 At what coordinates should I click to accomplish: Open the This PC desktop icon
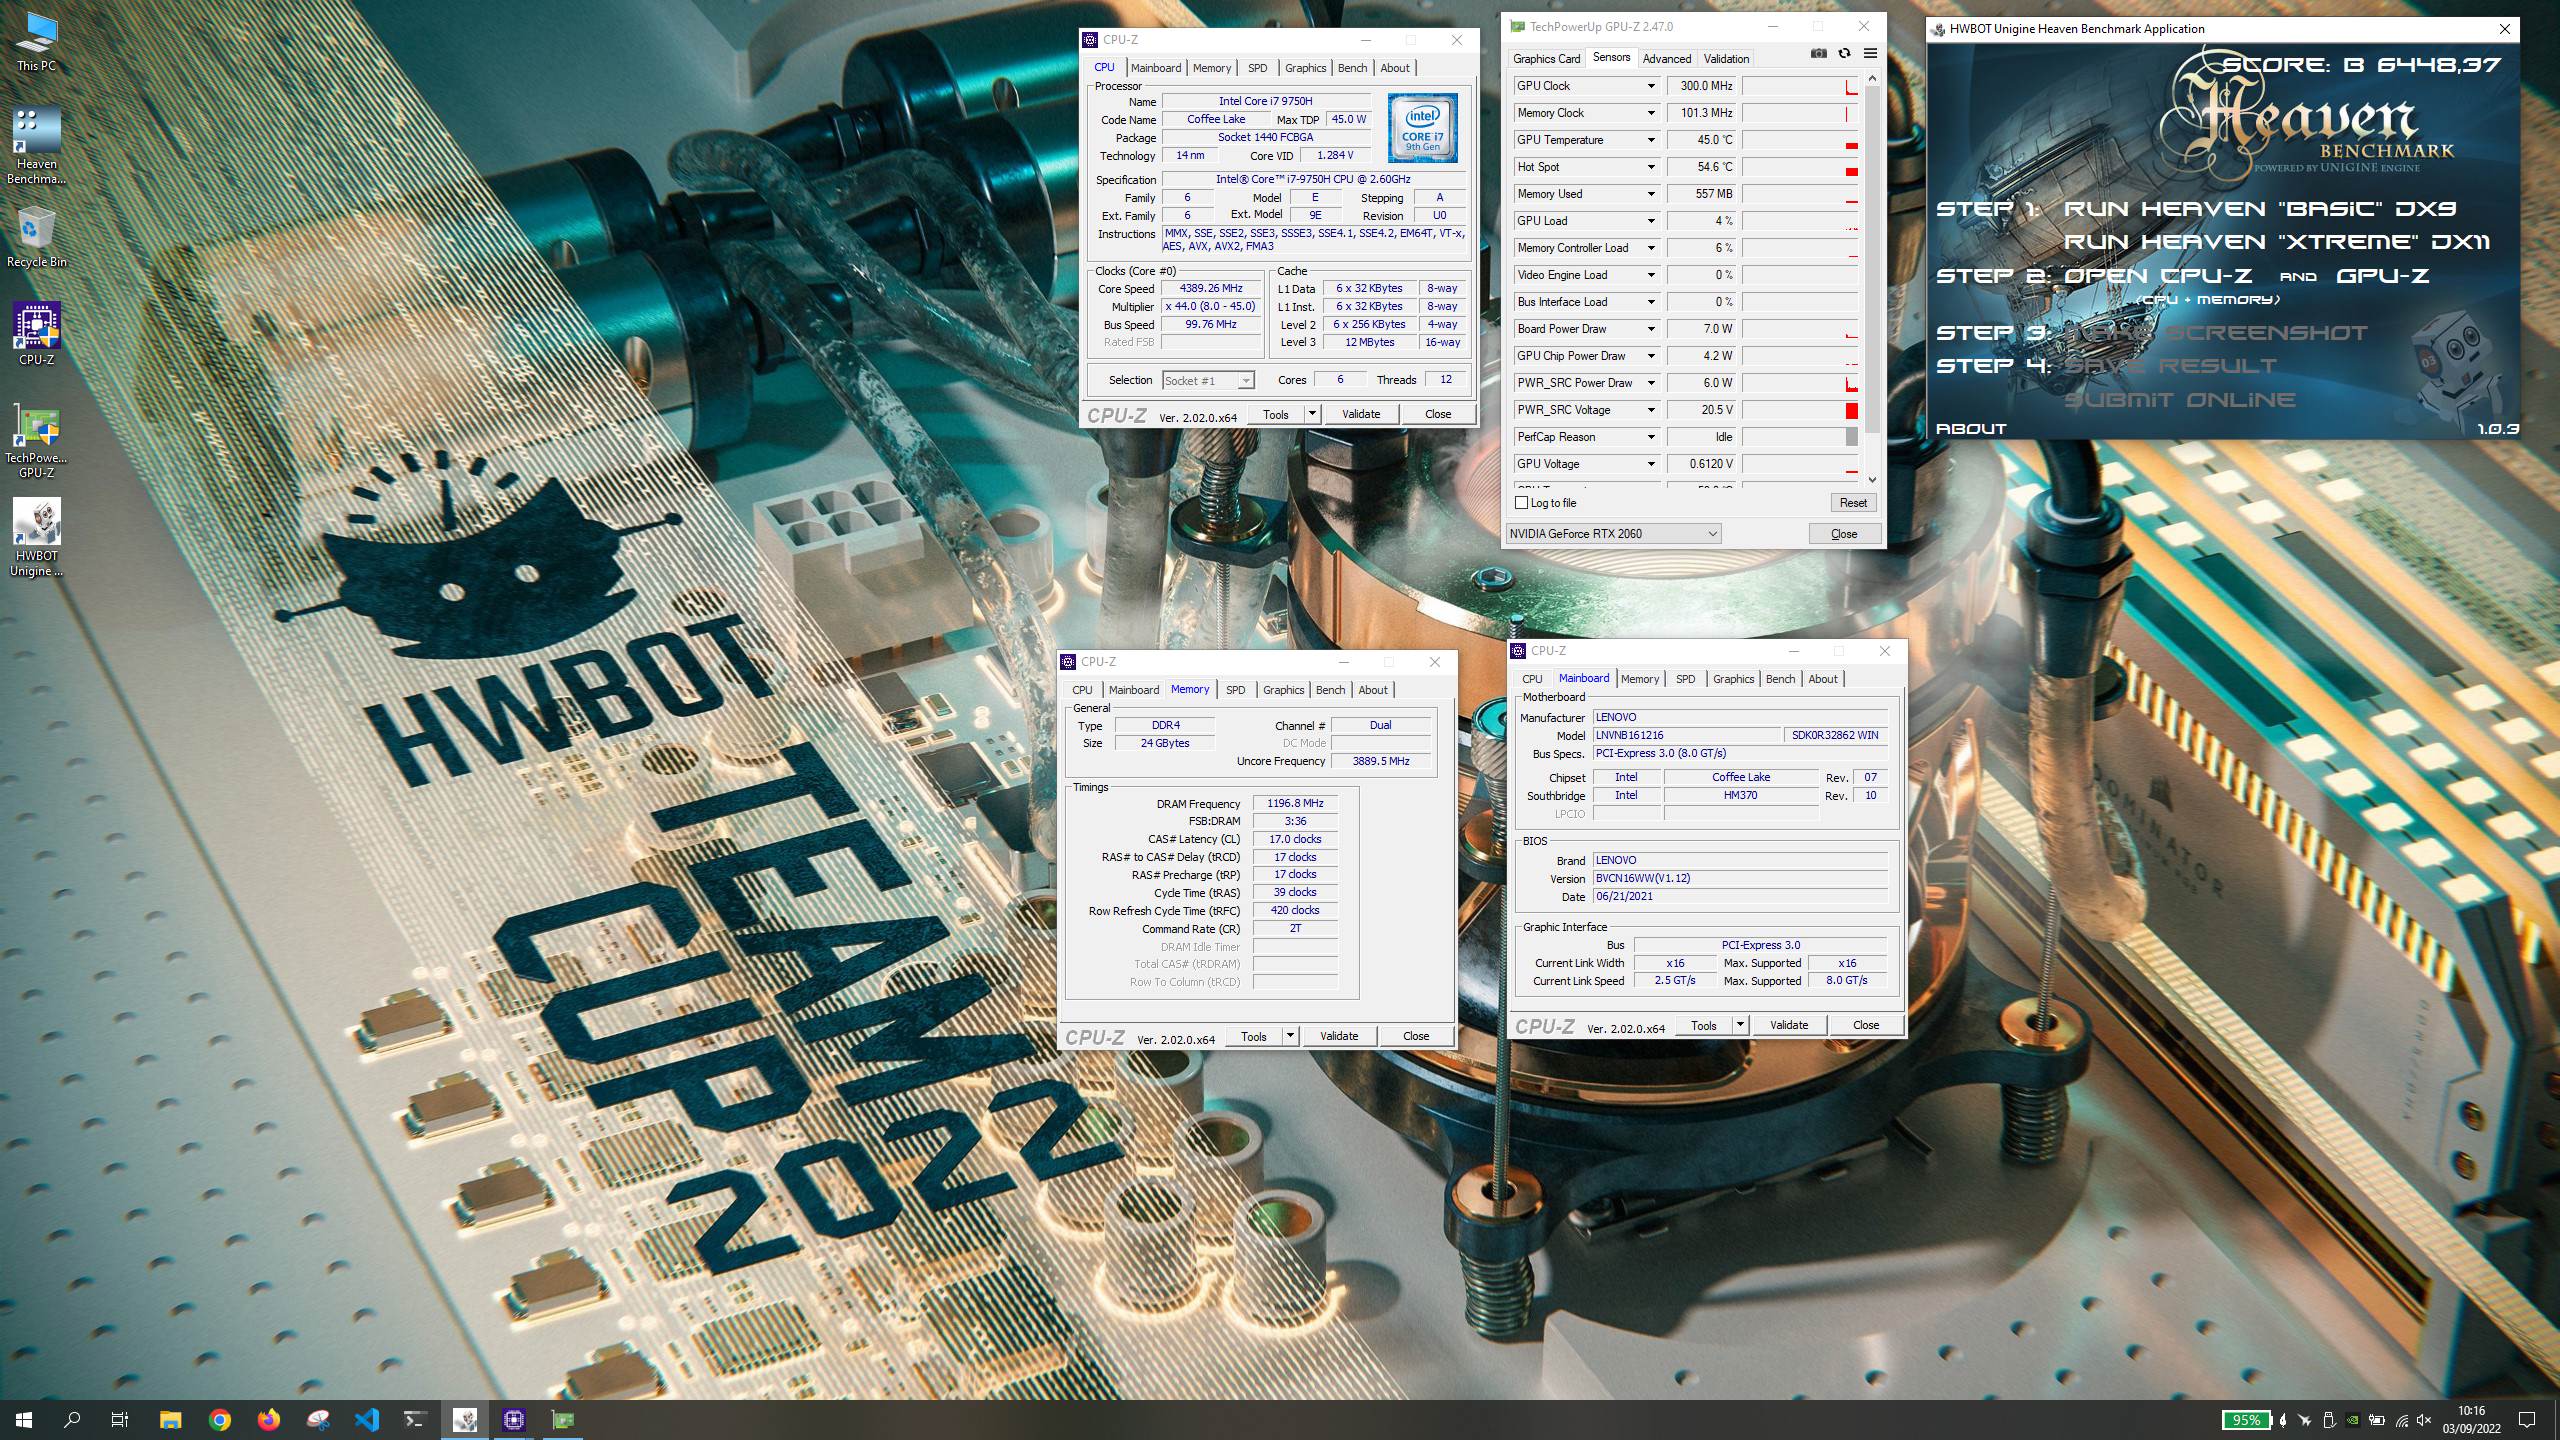[x=37, y=43]
